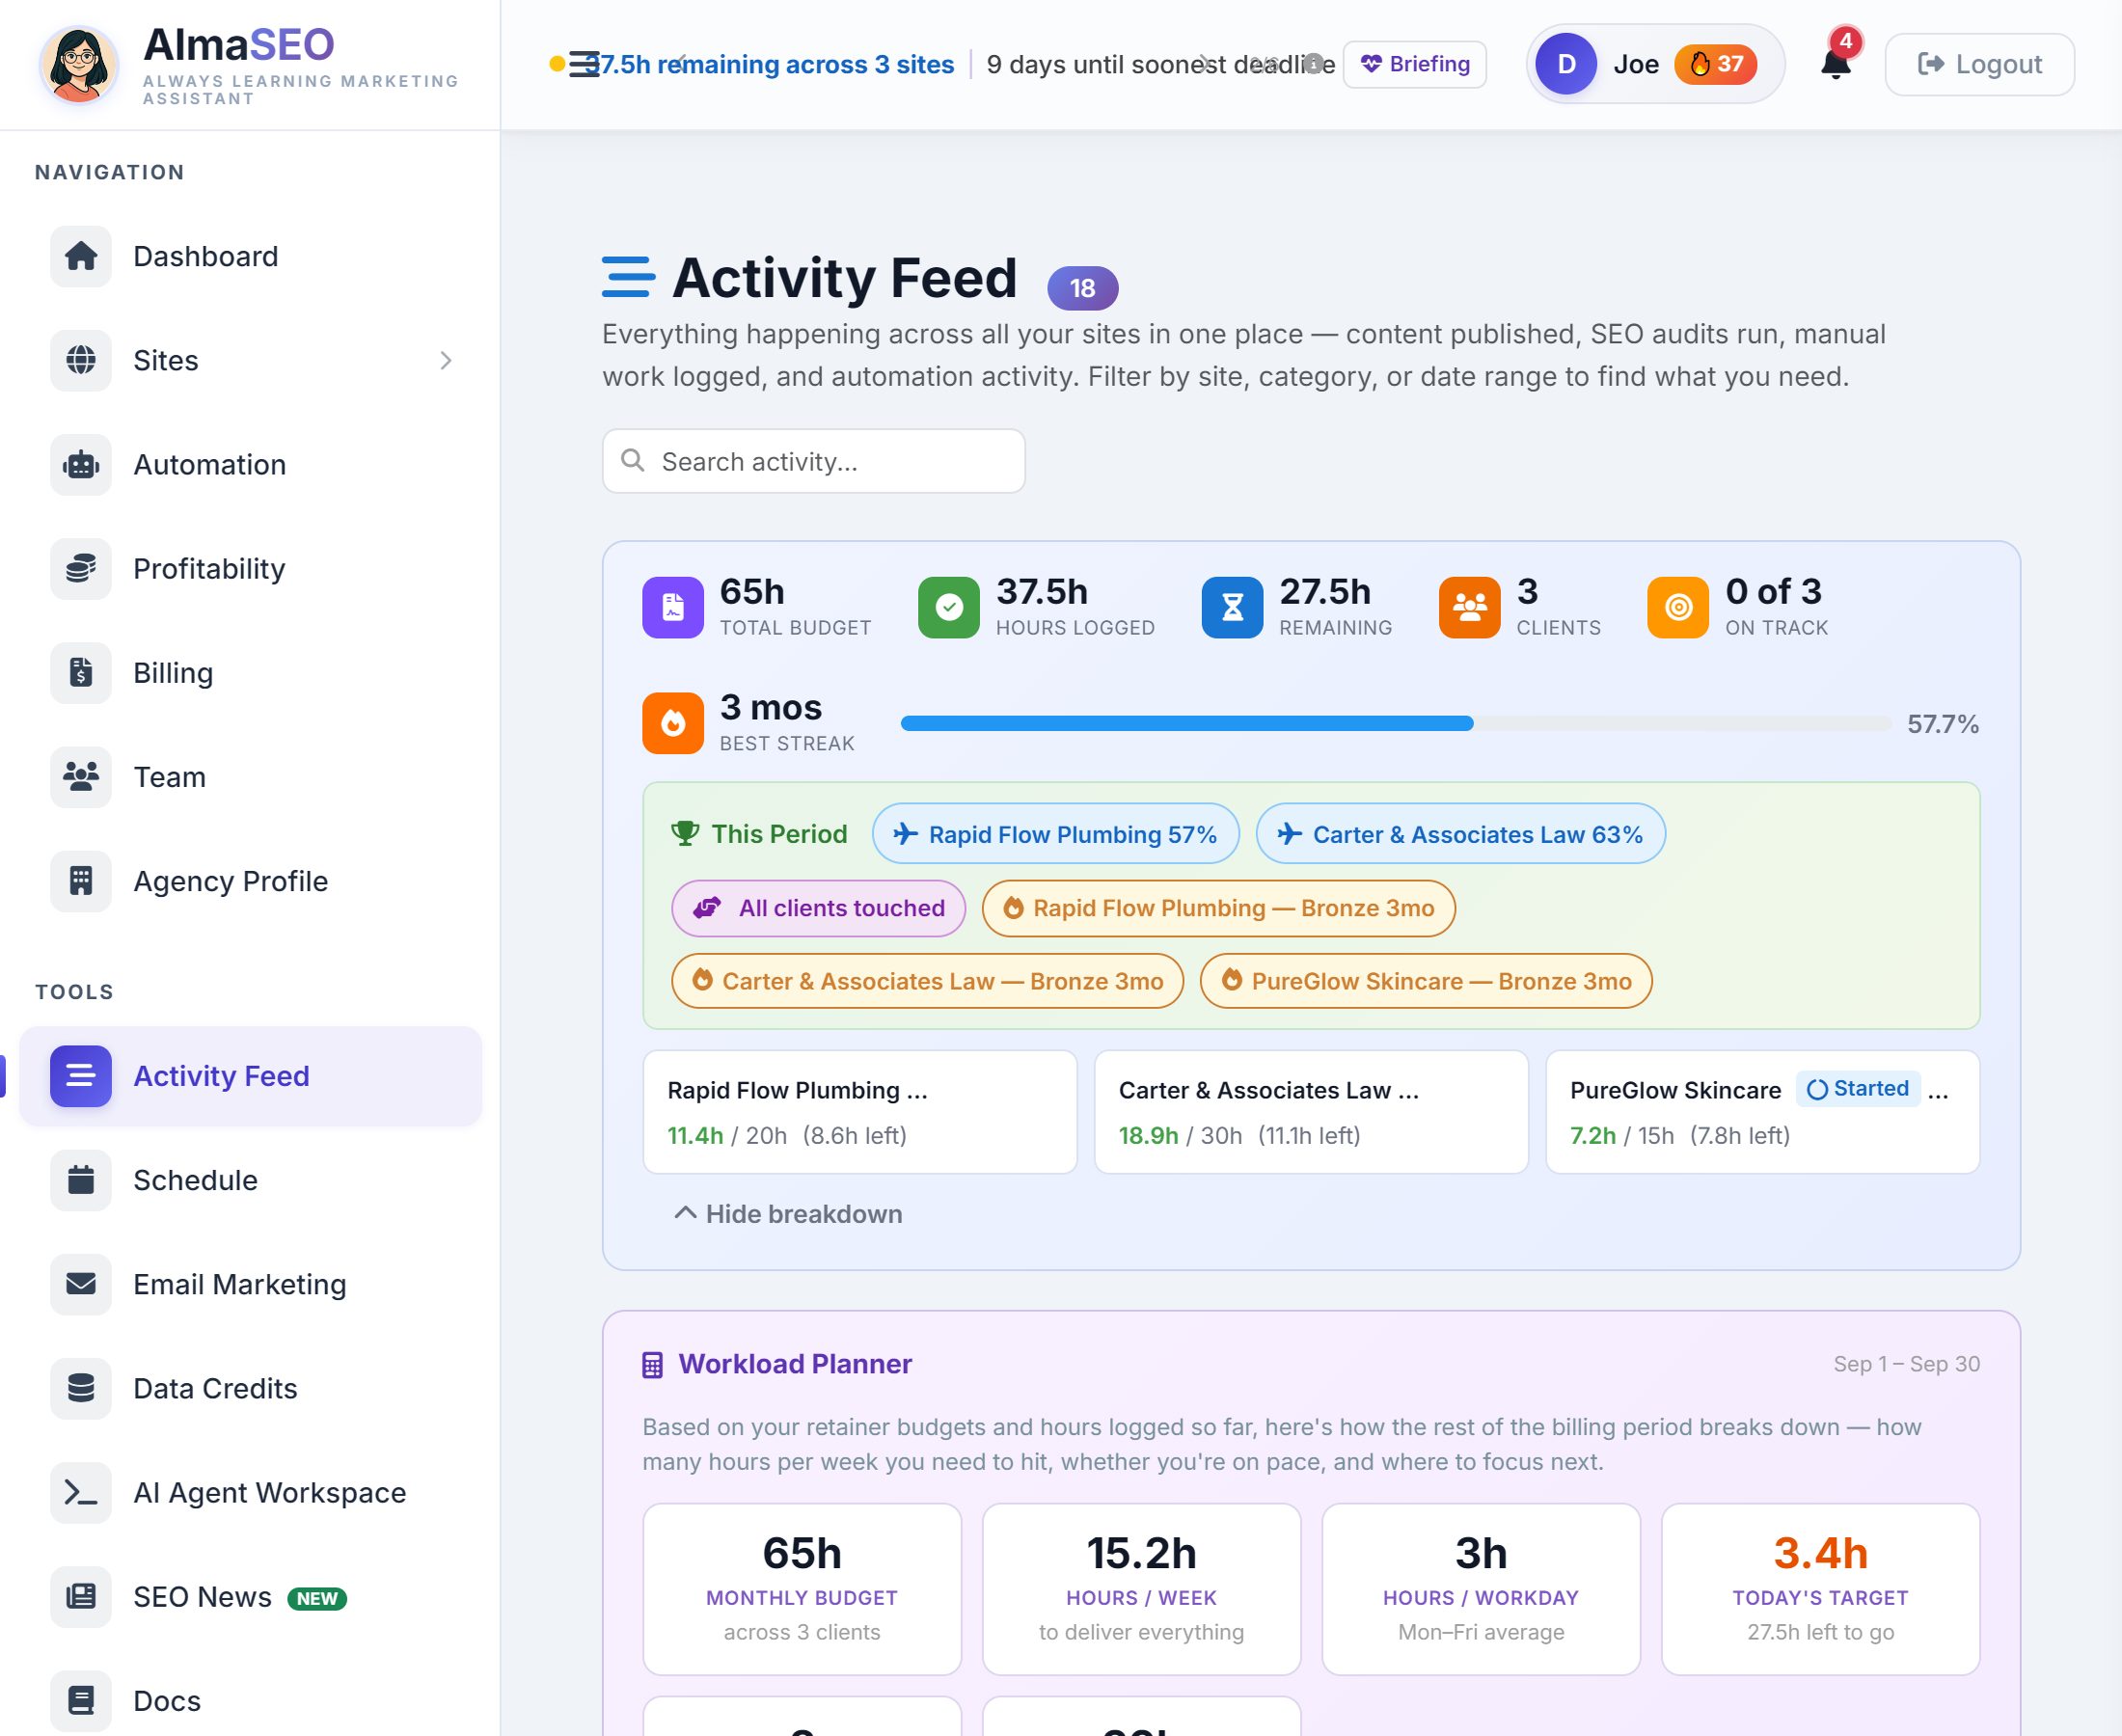Focus the Search activity field
Image resolution: width=2122 pixels, height=1736 pixels.
[814, 461]
